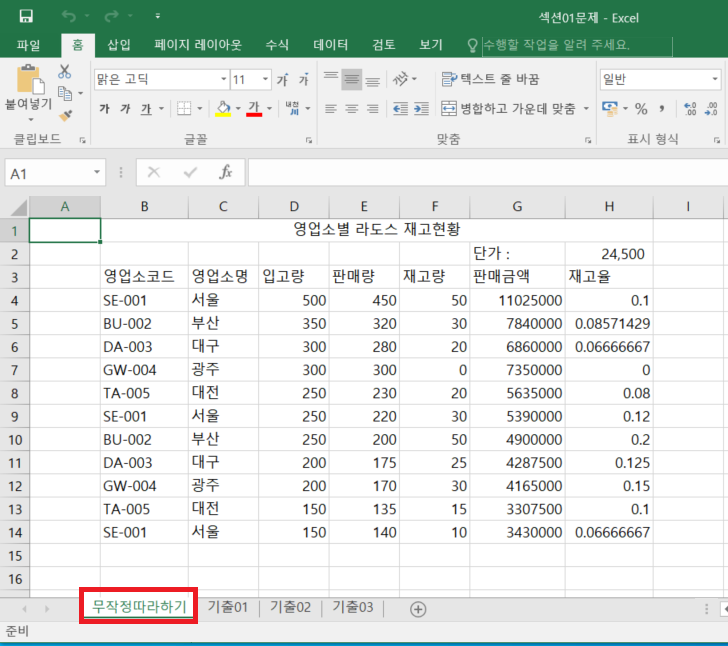Open the 삽입 ribbon tab

coord(119,45)
